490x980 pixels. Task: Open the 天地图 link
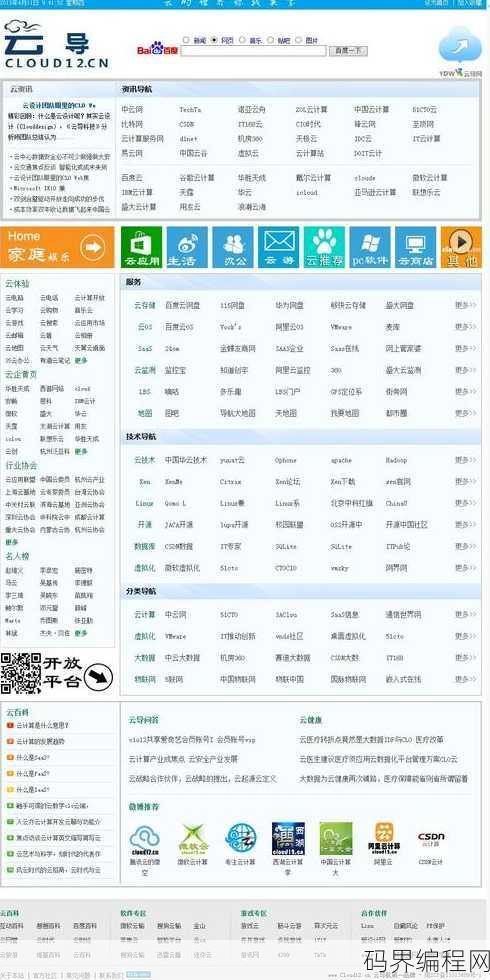[x=286, y=413]
